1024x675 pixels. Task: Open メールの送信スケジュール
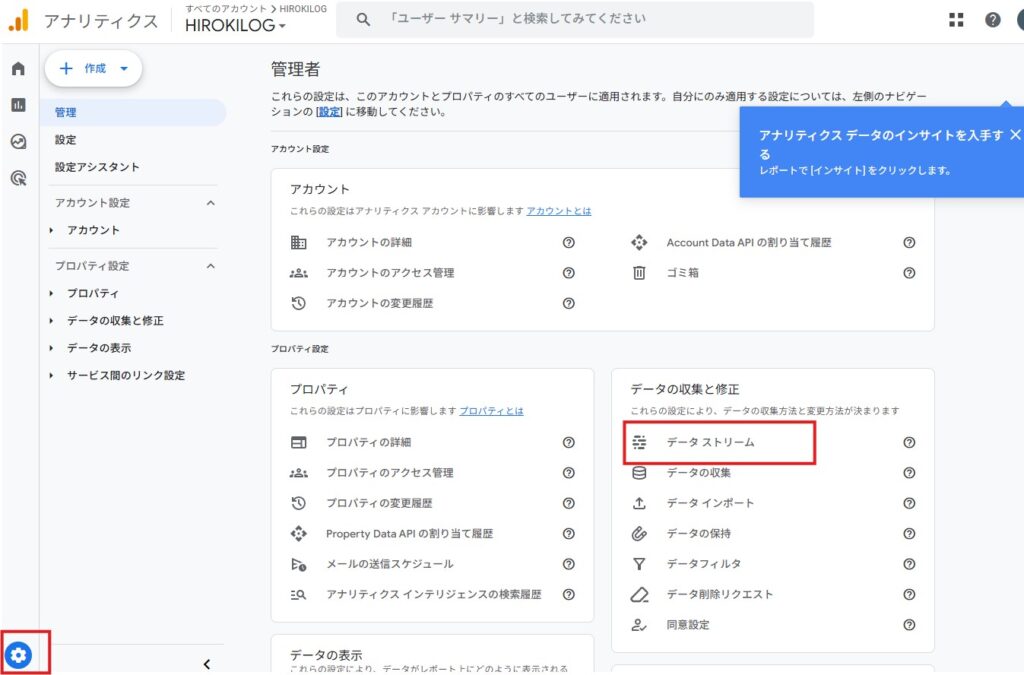[390, 563]
